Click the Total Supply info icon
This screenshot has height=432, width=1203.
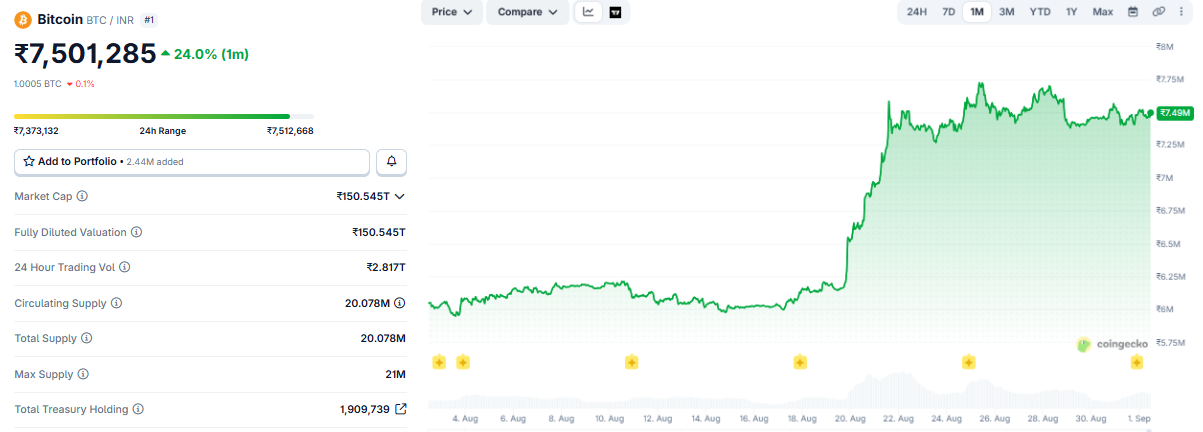point(86,338)
